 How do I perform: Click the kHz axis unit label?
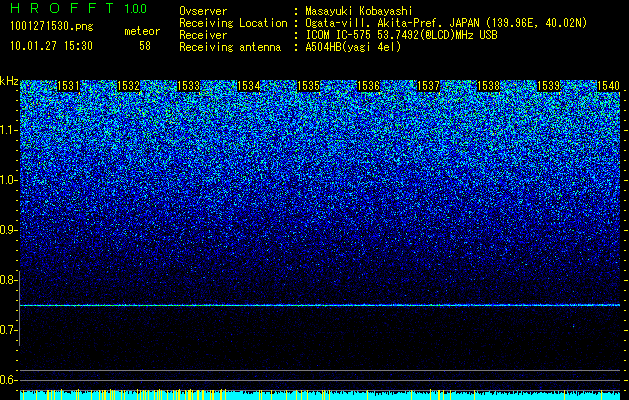tap(9, 81)
